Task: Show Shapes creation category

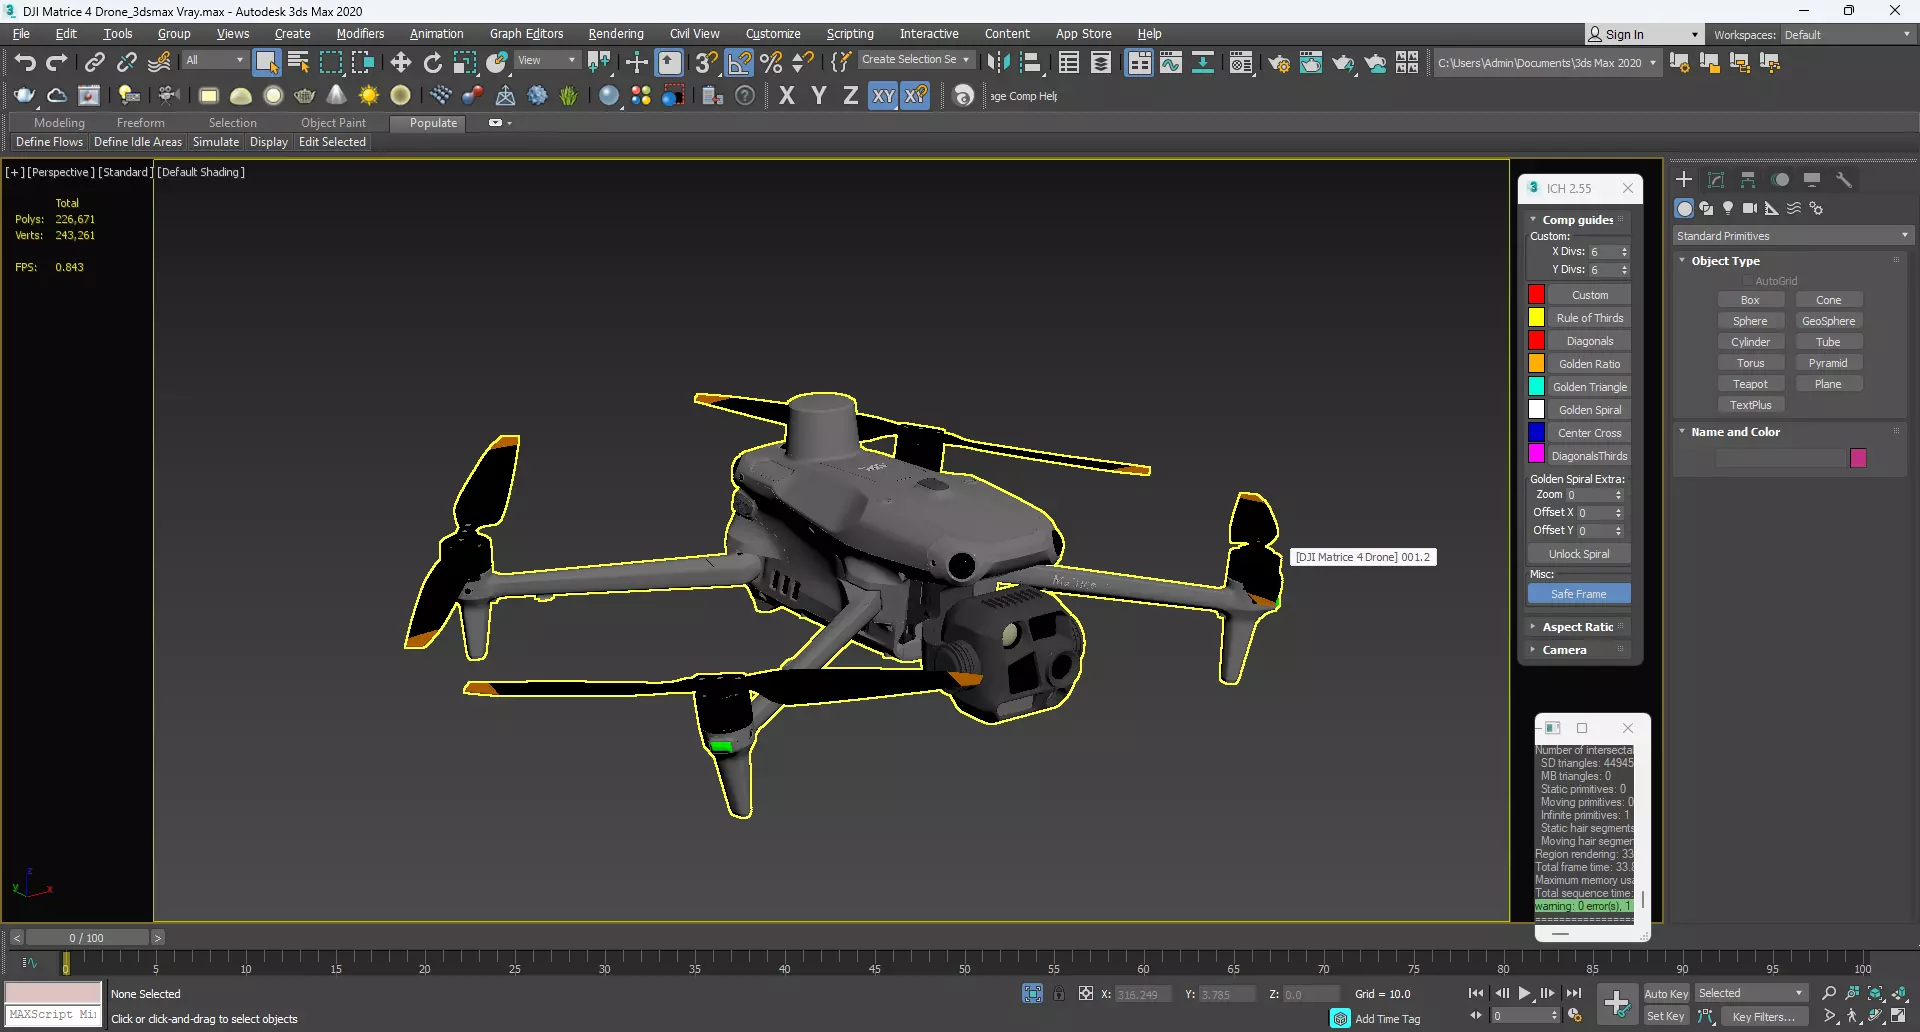Action: (x=1706, y=208)
